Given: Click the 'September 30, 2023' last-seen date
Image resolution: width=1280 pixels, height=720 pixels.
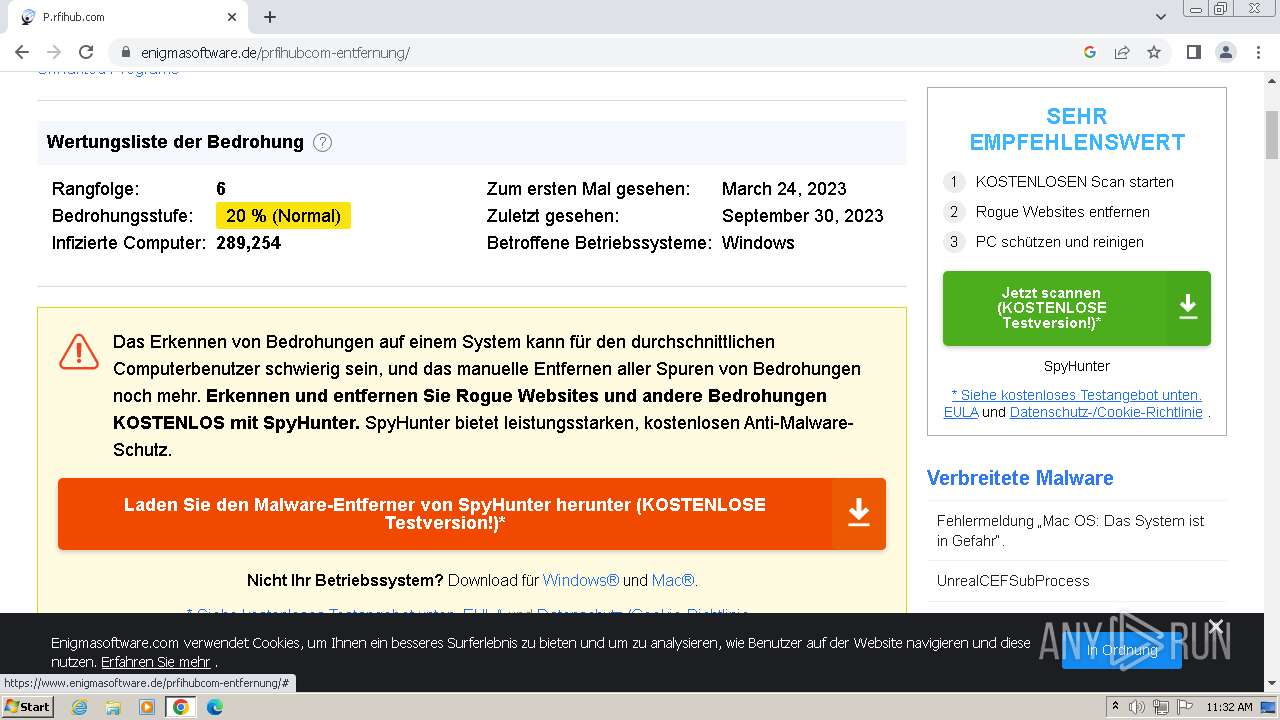Looking at the screenshot, I should [803, 216].
